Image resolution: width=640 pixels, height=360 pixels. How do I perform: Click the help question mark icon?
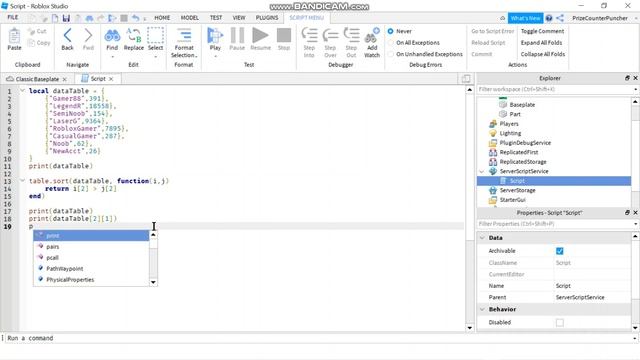click(x=549, y=18)
